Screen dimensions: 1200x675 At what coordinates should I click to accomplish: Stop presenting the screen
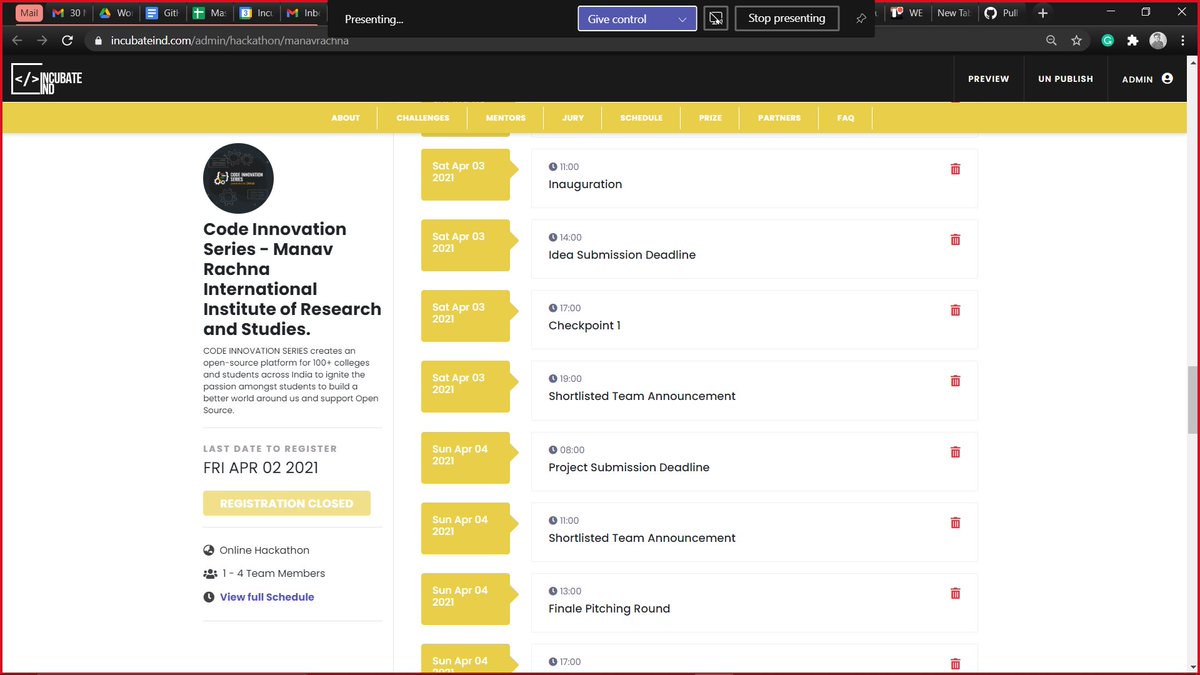point(787,19)
